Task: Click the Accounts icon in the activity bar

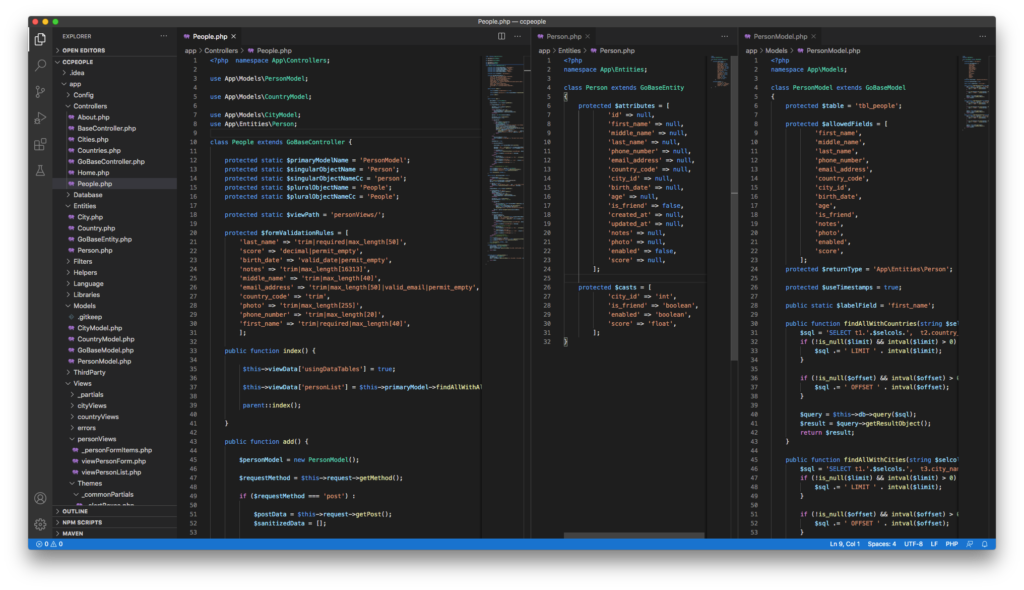Action: point(40,498)
